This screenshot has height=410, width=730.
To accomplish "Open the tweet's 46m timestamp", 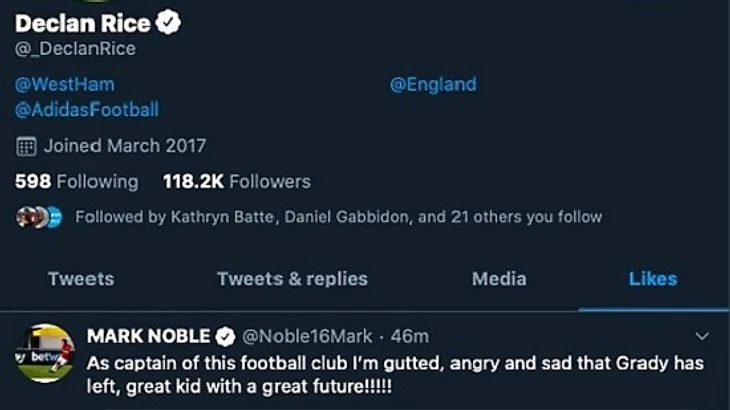I will (x=412, y=336).
